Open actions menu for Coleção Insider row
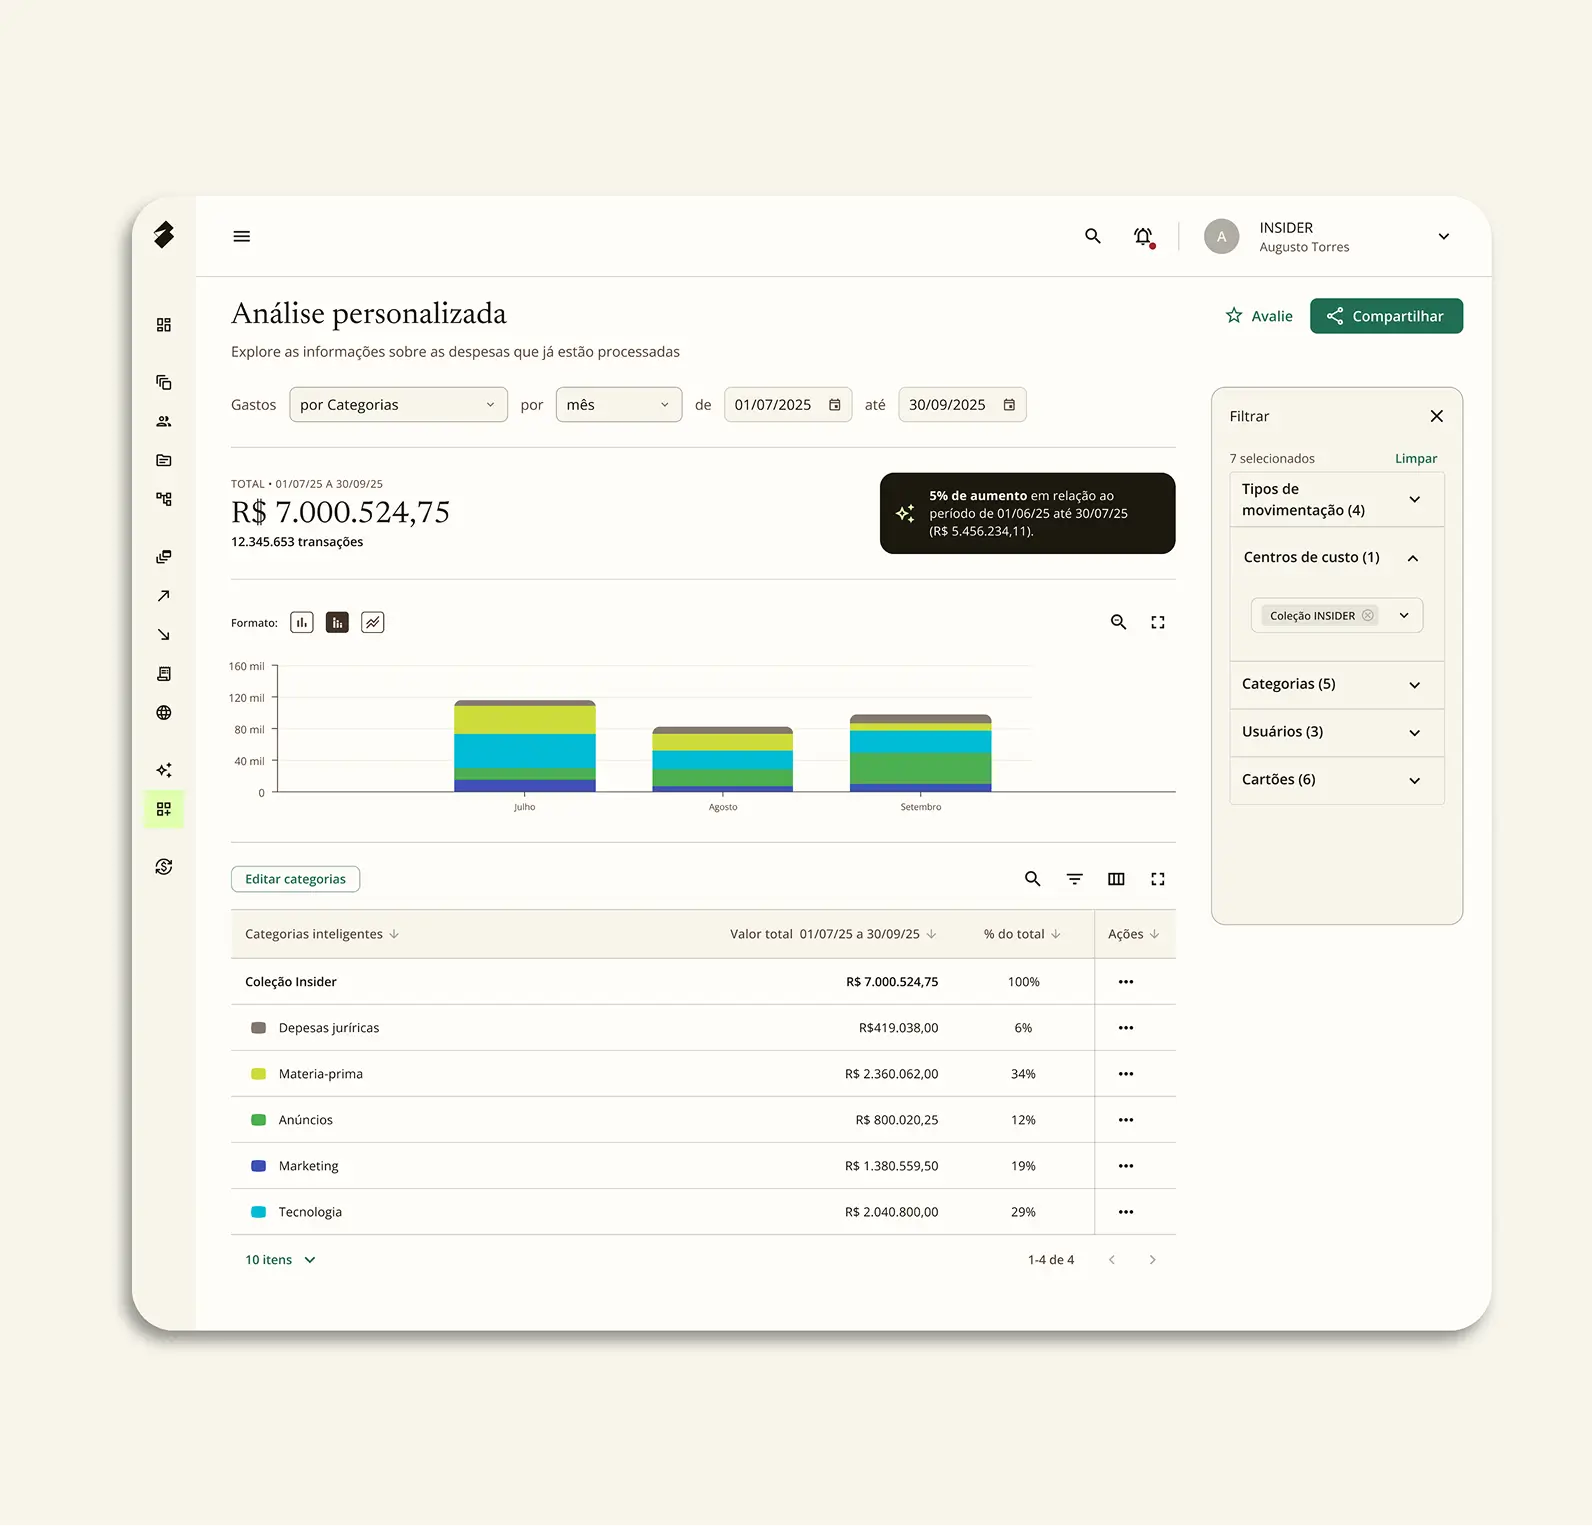The image size is (1592, 1526). click(1126, 982)
